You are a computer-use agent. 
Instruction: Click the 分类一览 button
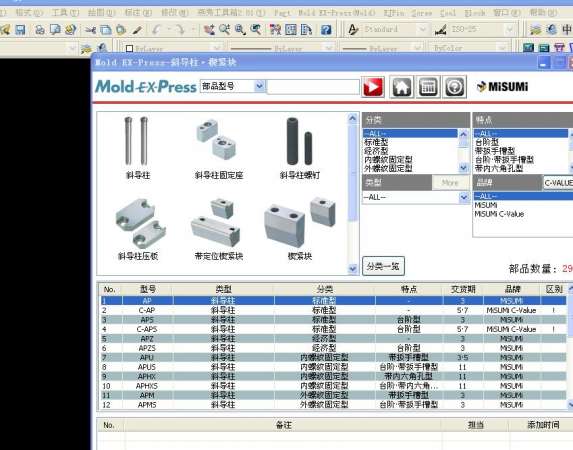coord(383,266)
